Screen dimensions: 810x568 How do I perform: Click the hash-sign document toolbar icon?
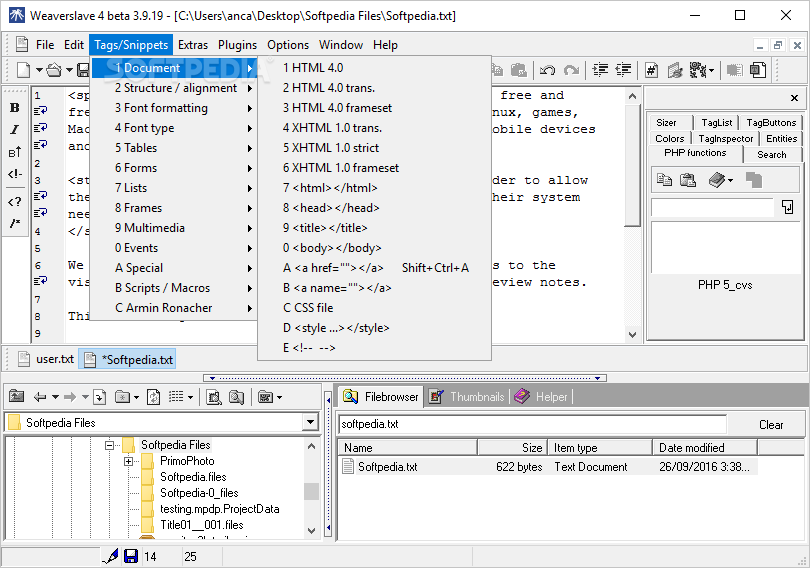tap(651, 70)
